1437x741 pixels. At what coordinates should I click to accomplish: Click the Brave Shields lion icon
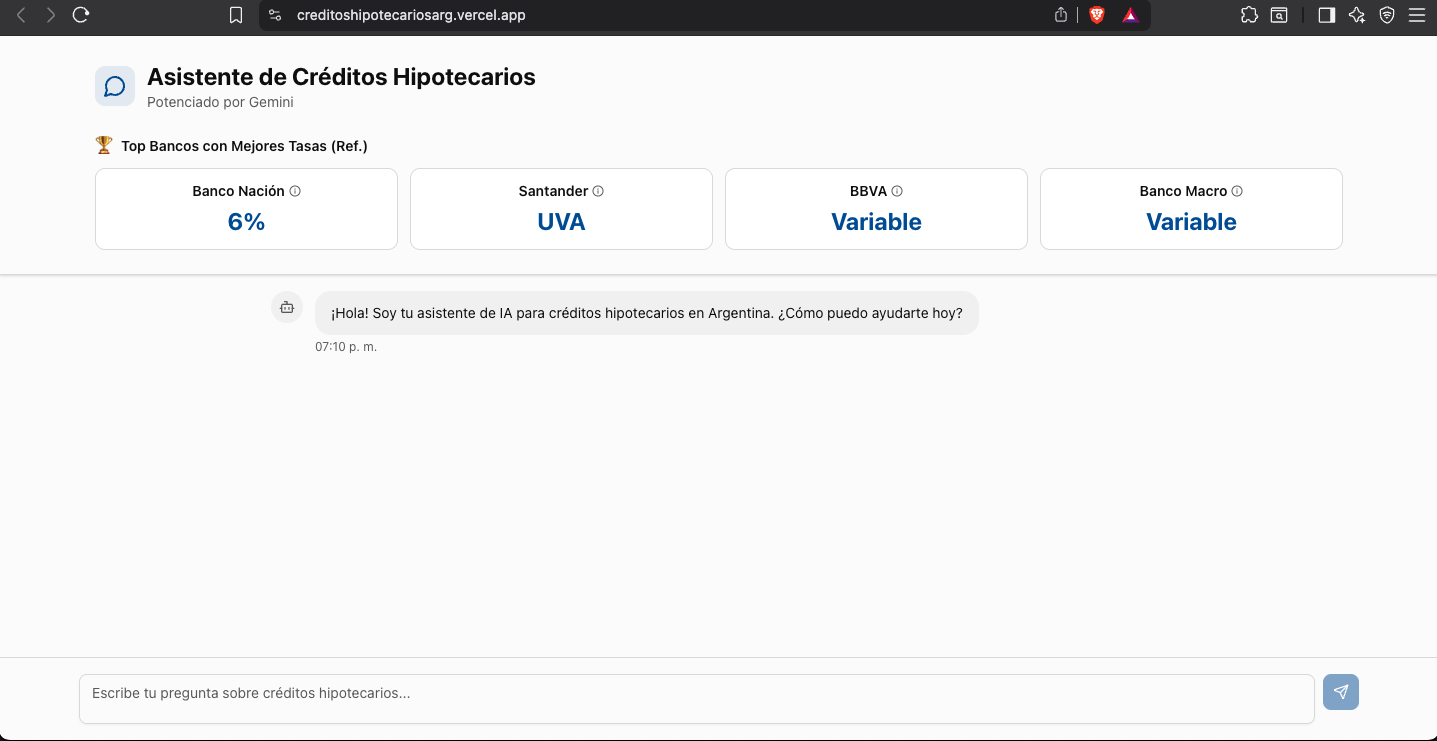pyautogui.click(x=1097, y=15)
